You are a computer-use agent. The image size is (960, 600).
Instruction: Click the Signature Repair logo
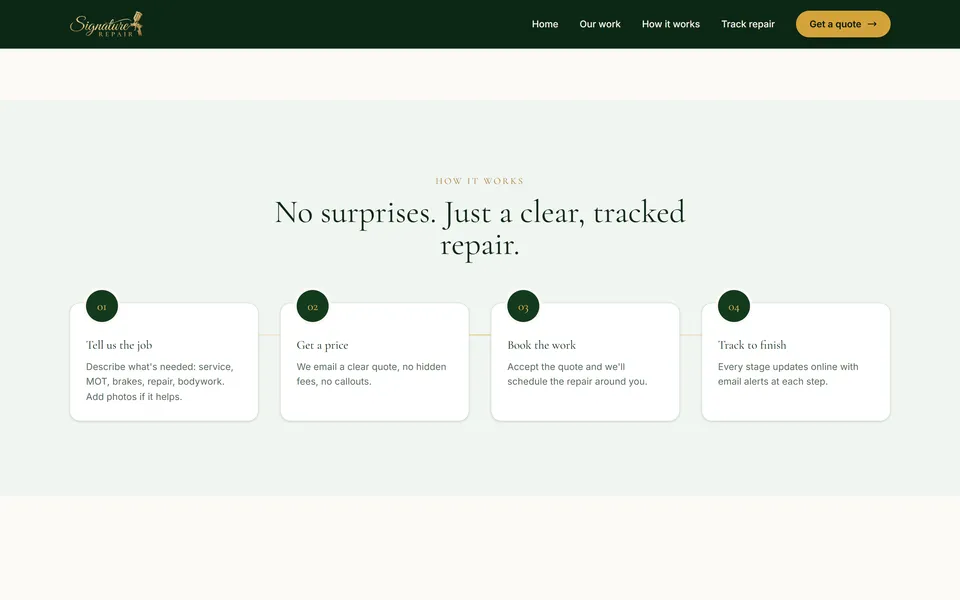click(x=107, y=24)
